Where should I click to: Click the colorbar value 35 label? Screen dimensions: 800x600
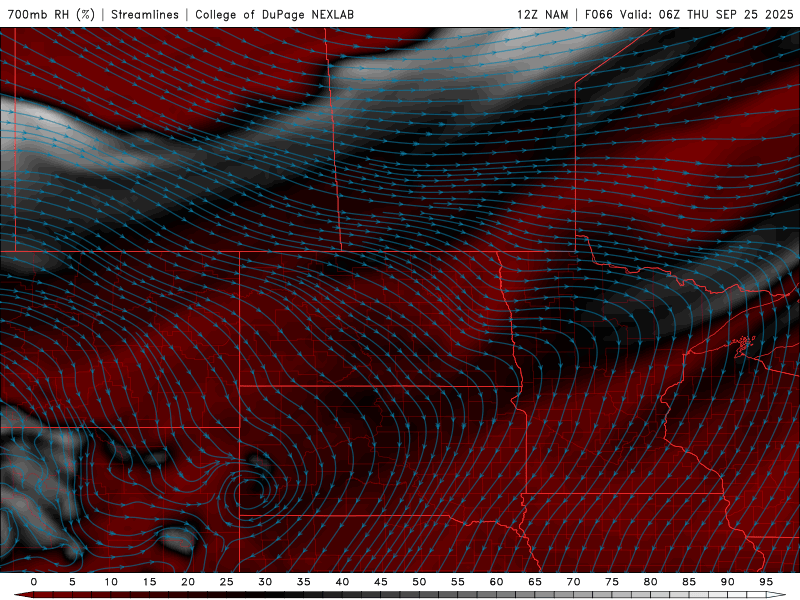click(x=303, y=582)
